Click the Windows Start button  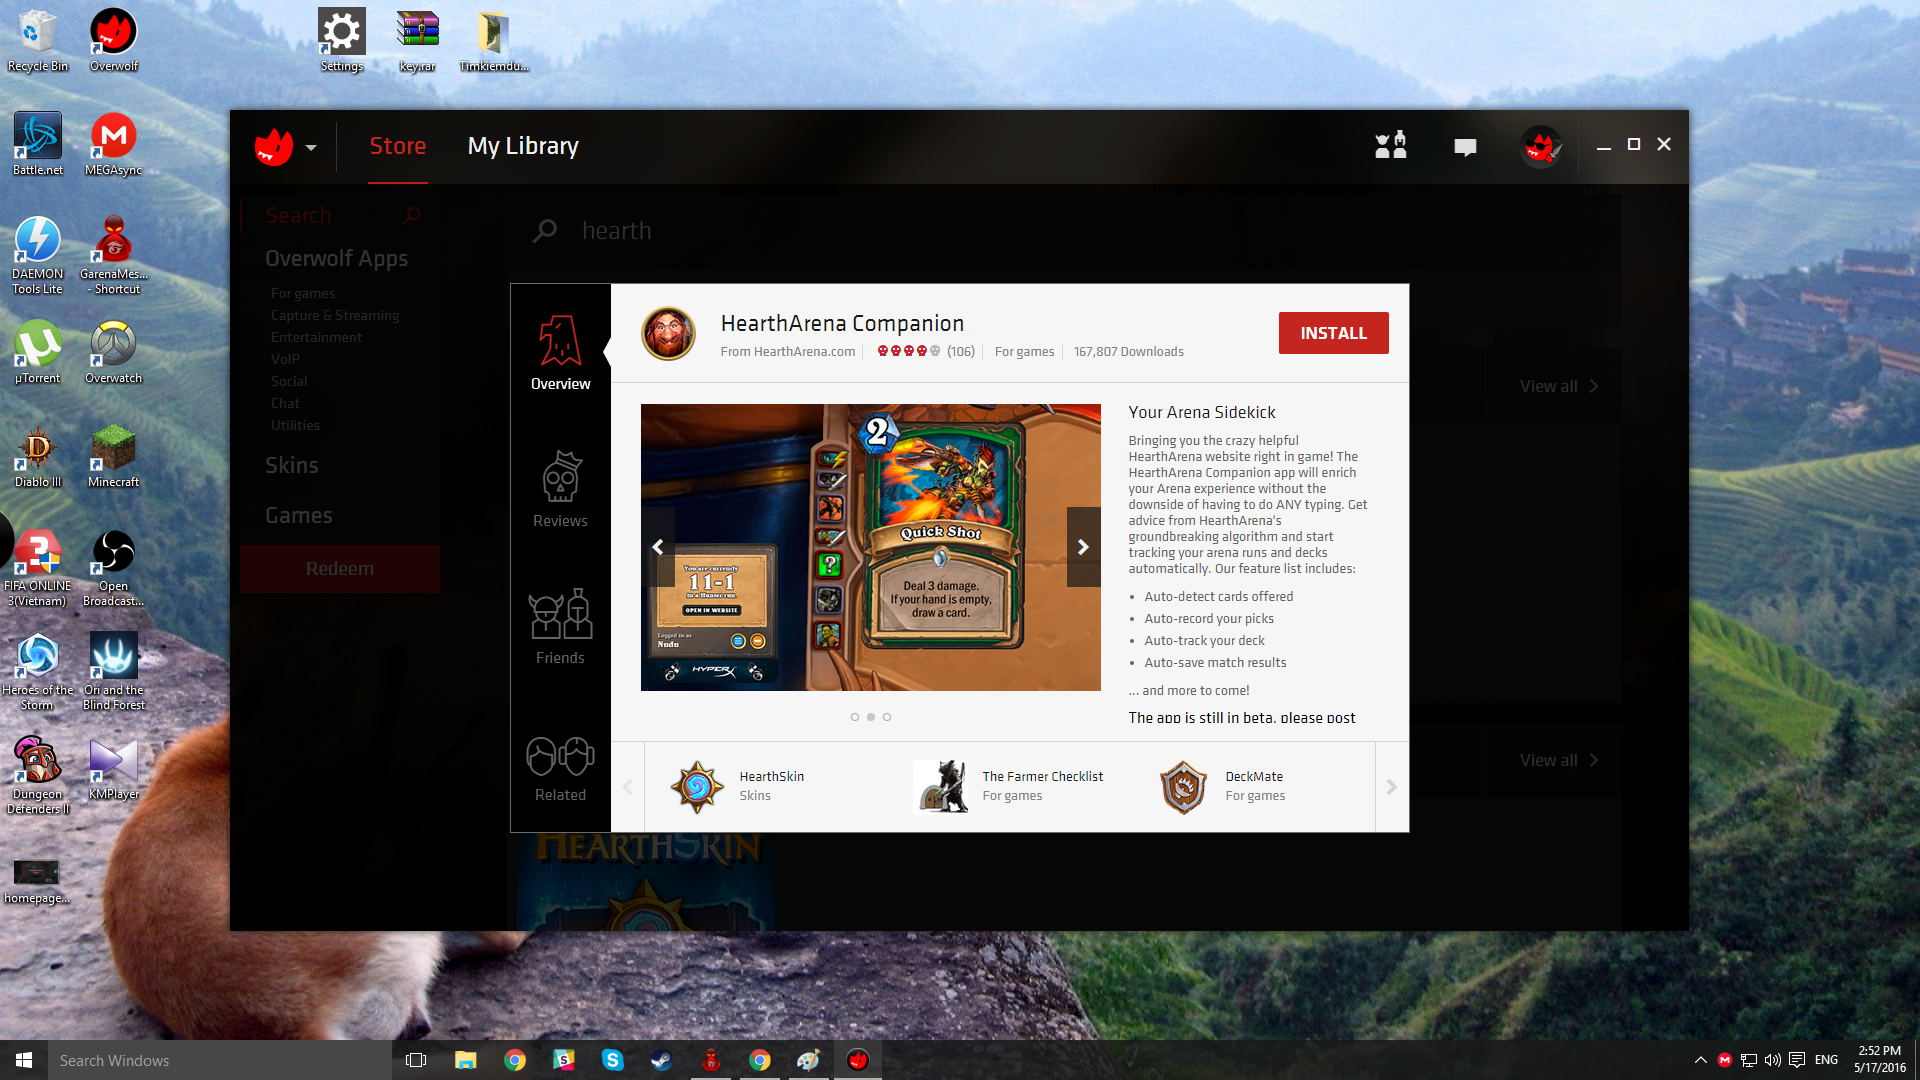click(x=24, y=1060)
